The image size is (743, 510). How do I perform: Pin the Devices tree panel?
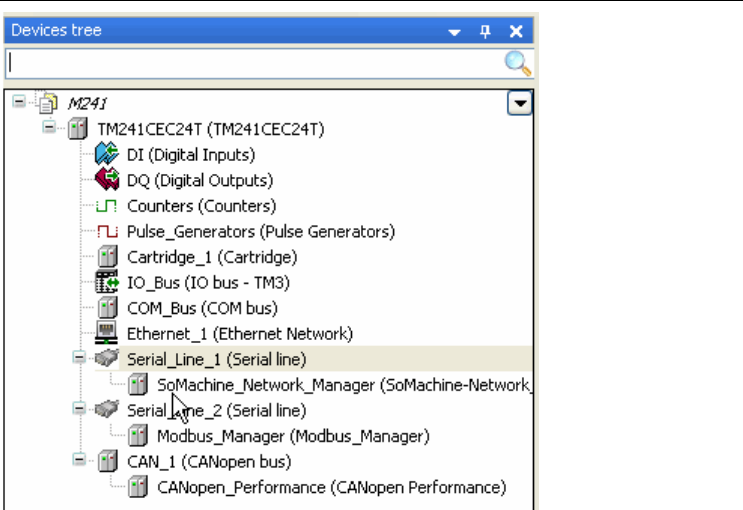485,31
